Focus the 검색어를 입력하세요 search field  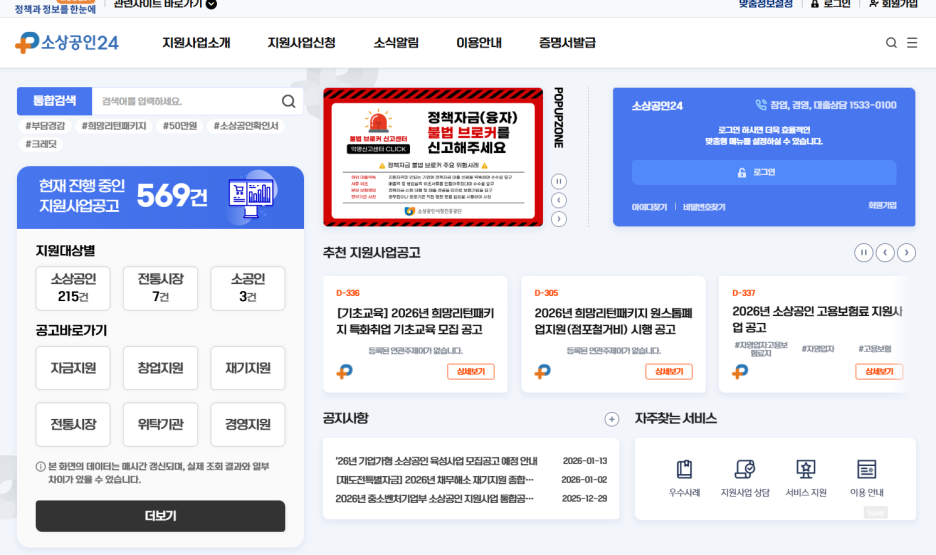pyautogui.click(x=186, y=101)
